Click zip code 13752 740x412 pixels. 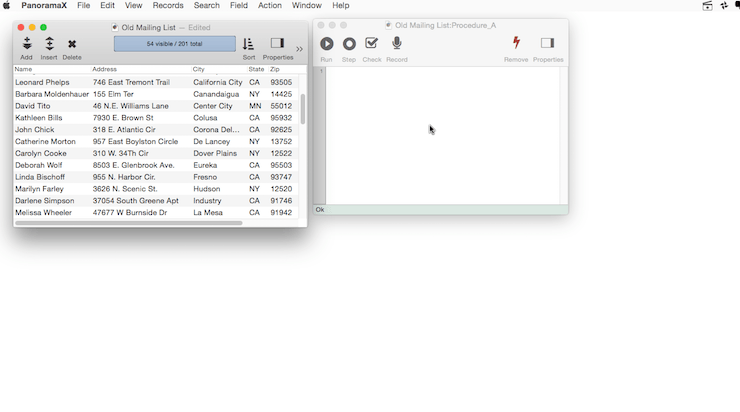pyautogui.click(x=281, y=141)
